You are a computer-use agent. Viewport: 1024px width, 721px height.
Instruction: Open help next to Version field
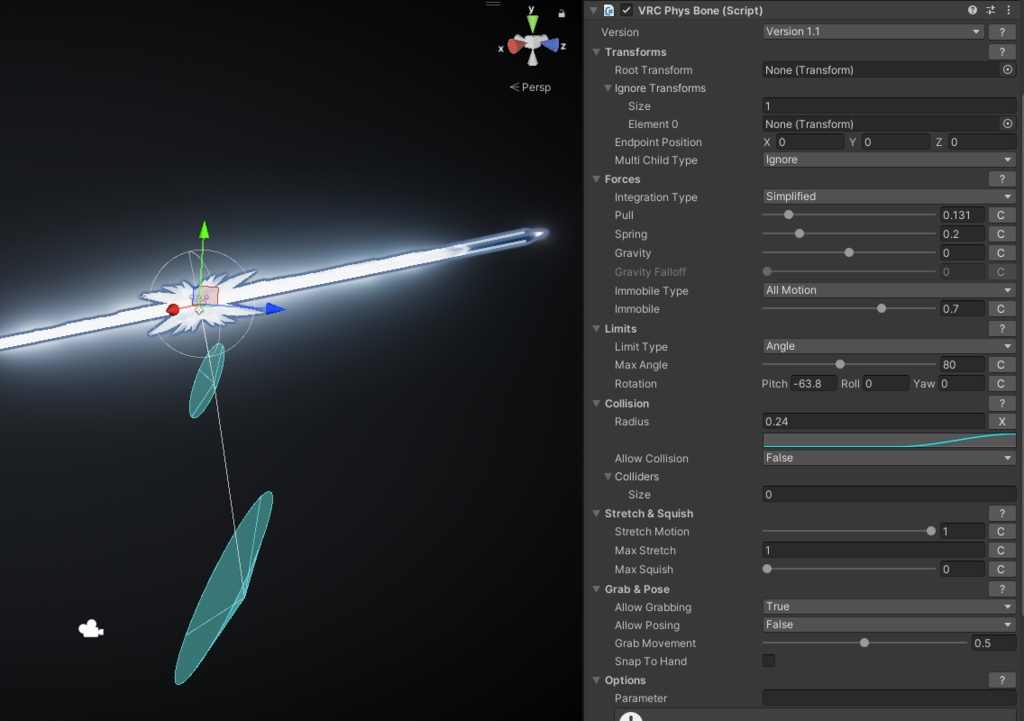click(x=1002, y=31)
